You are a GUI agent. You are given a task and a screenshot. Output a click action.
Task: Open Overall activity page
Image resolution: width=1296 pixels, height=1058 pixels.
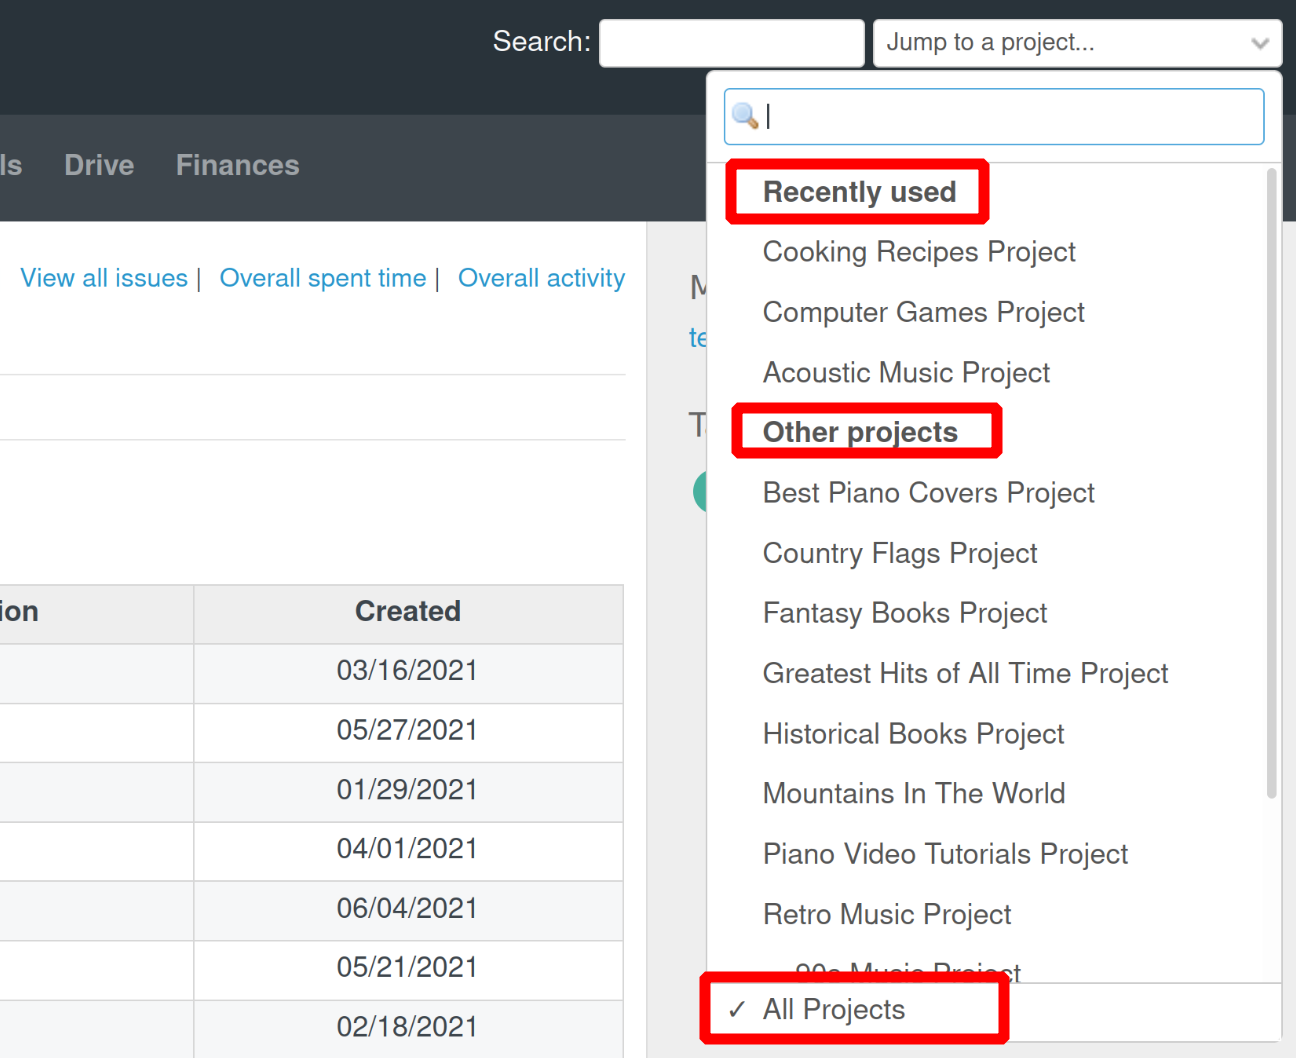click(x=541, y=278)
